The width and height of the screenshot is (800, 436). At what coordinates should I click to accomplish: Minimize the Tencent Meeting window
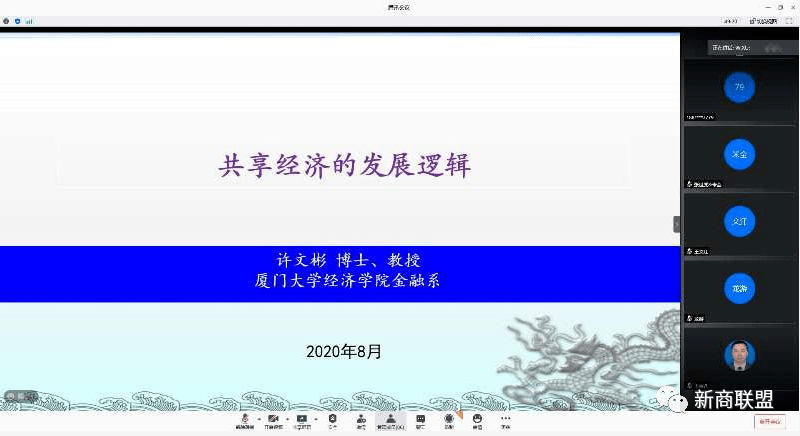tap(768, 7)
